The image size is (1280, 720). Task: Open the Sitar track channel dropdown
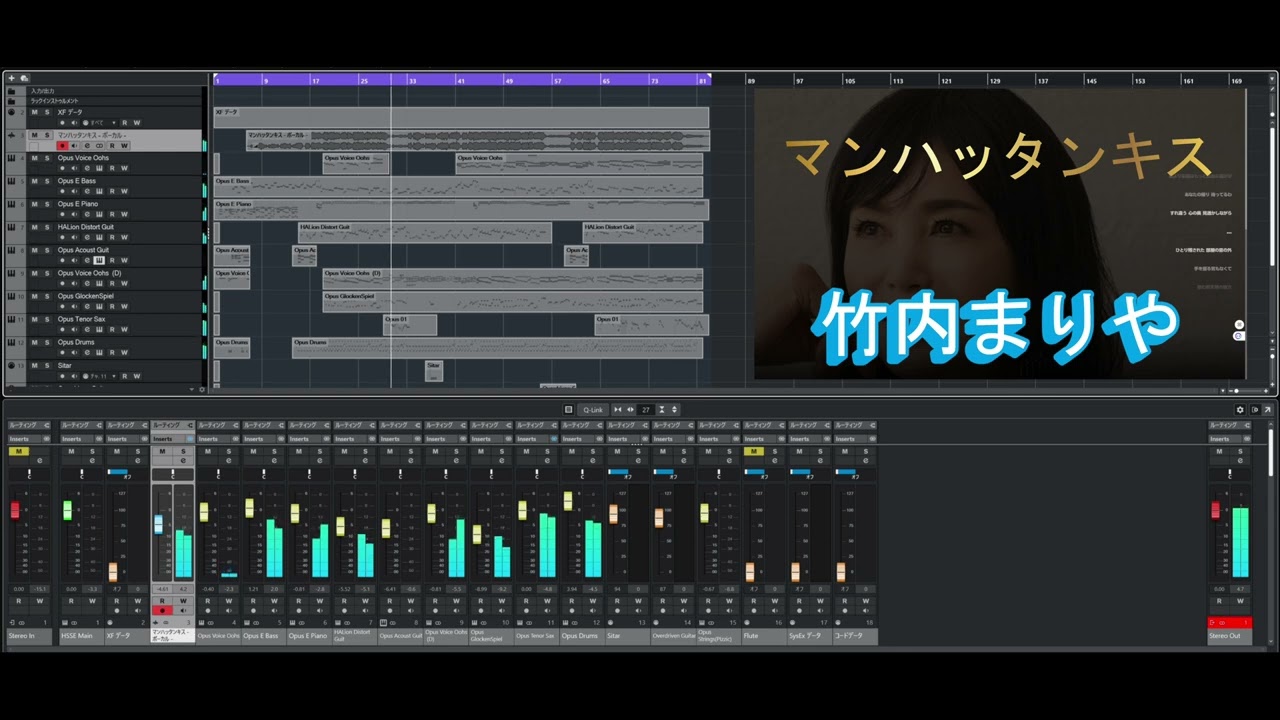(112, 377)
